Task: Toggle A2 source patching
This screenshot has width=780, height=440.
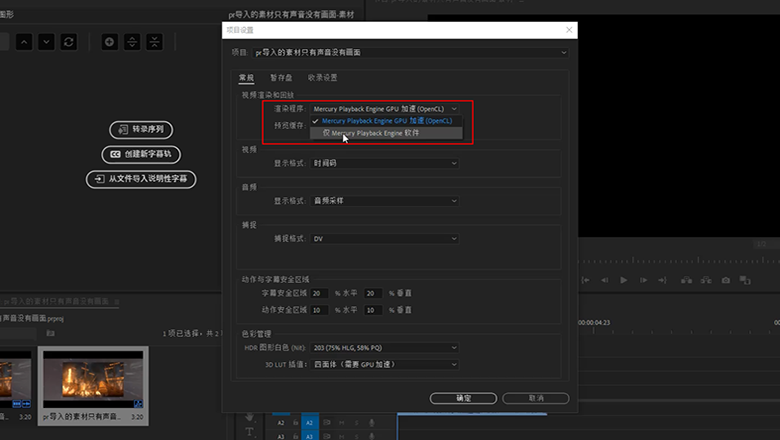Action: tap(281, 423)
